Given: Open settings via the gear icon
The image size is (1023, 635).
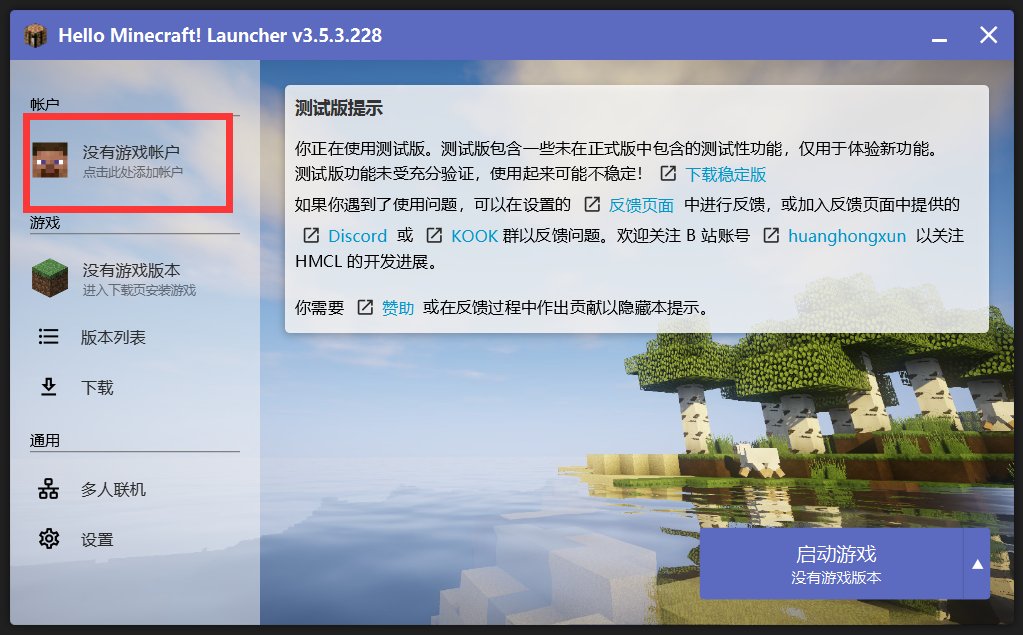Looking at the screenshot, I should [x=49, y=539].
